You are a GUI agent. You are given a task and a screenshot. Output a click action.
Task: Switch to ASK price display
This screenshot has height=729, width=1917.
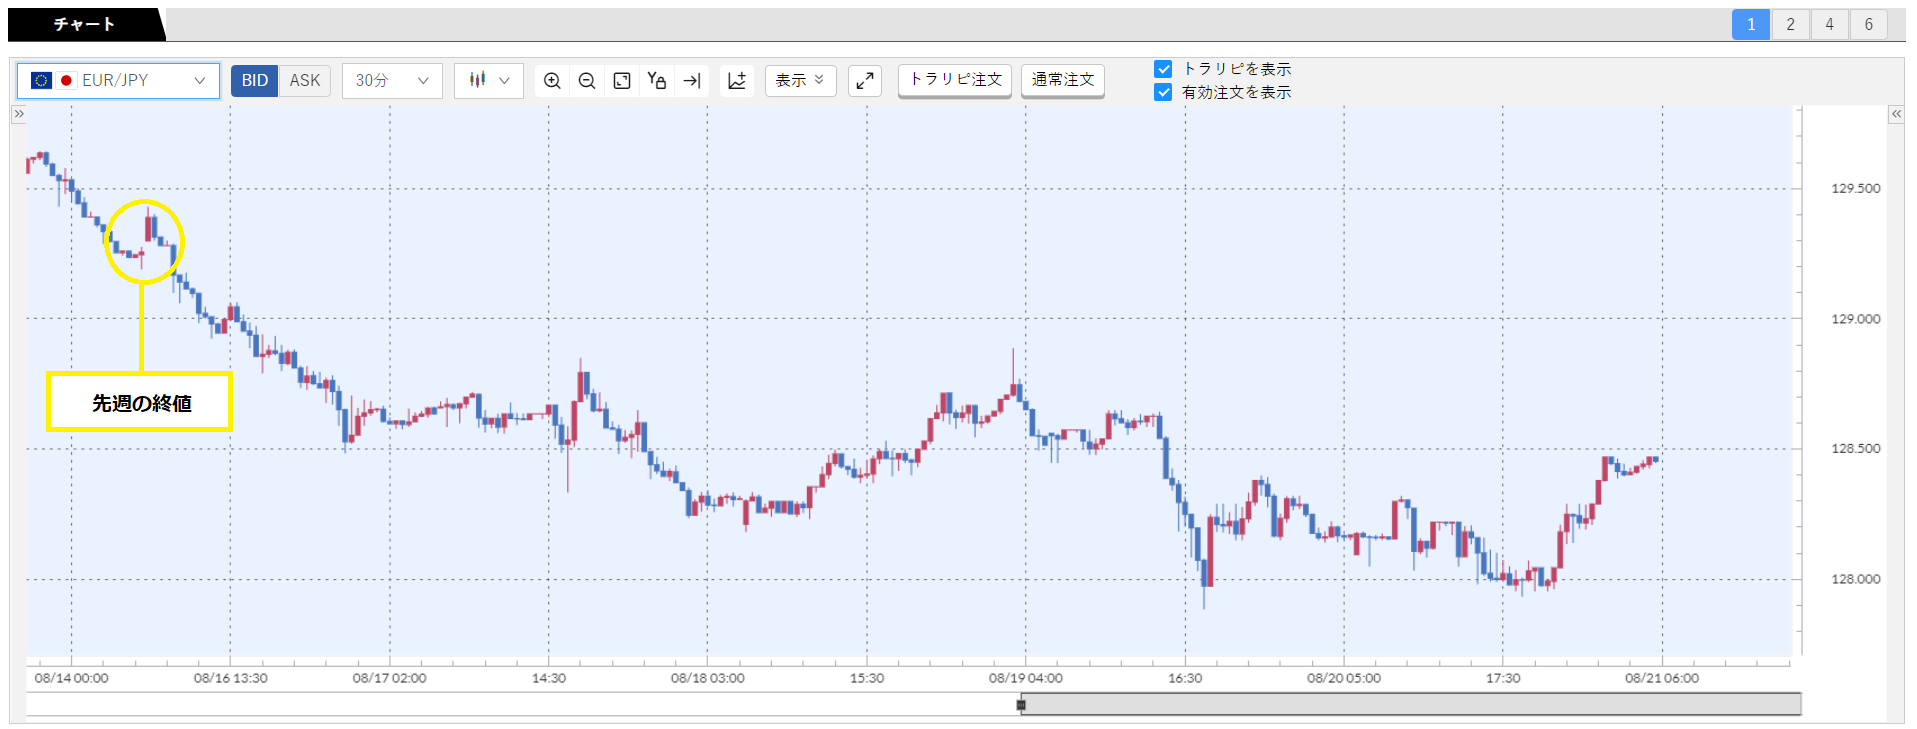(305, 81)
